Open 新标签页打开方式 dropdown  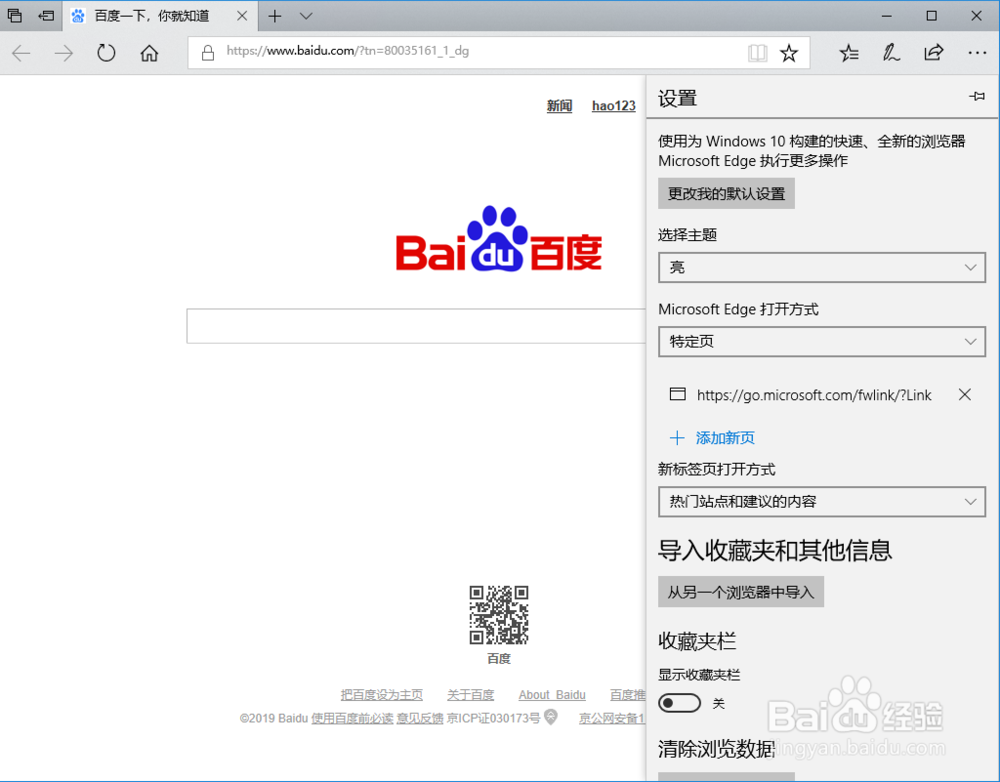click(821, 501)
